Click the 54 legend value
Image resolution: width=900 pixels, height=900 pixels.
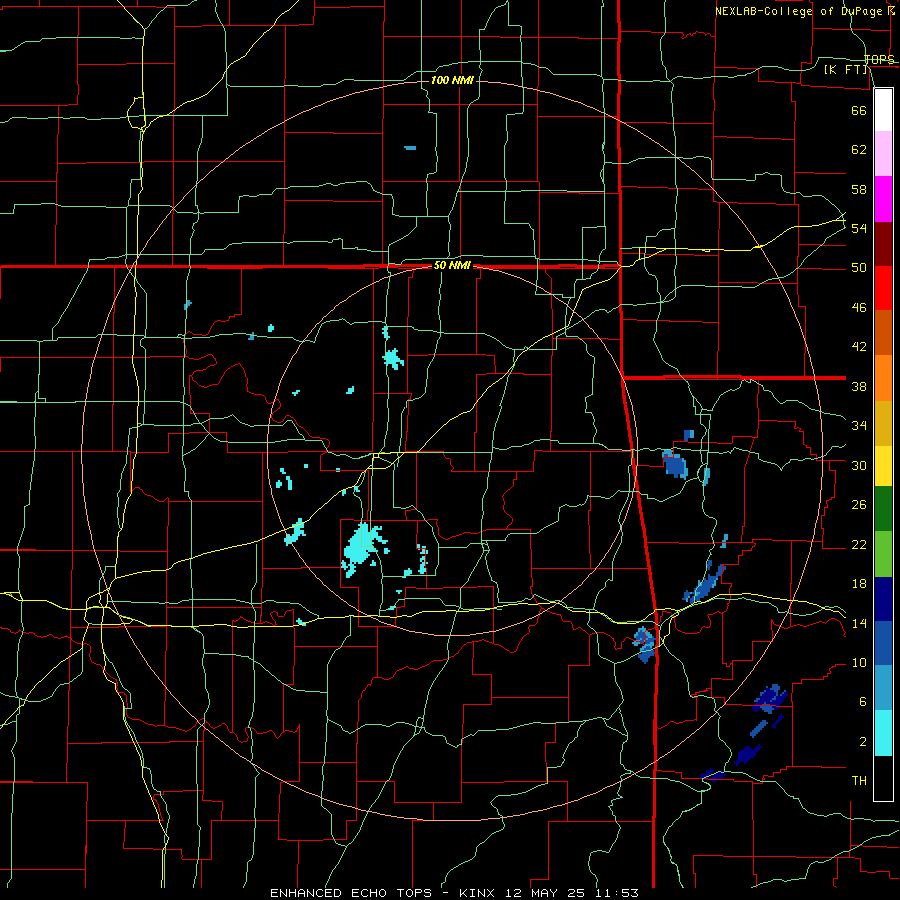tap(859, 229)
